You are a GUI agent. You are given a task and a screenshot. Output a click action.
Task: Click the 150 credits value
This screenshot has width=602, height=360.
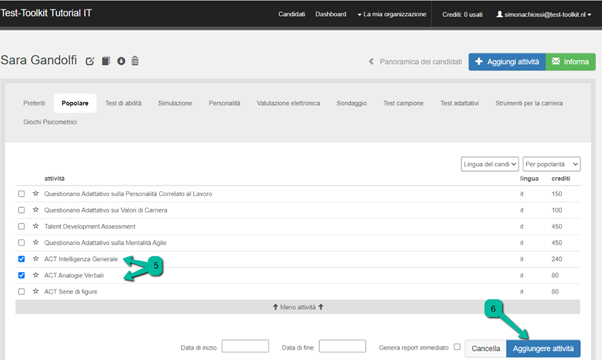point(557,194)
